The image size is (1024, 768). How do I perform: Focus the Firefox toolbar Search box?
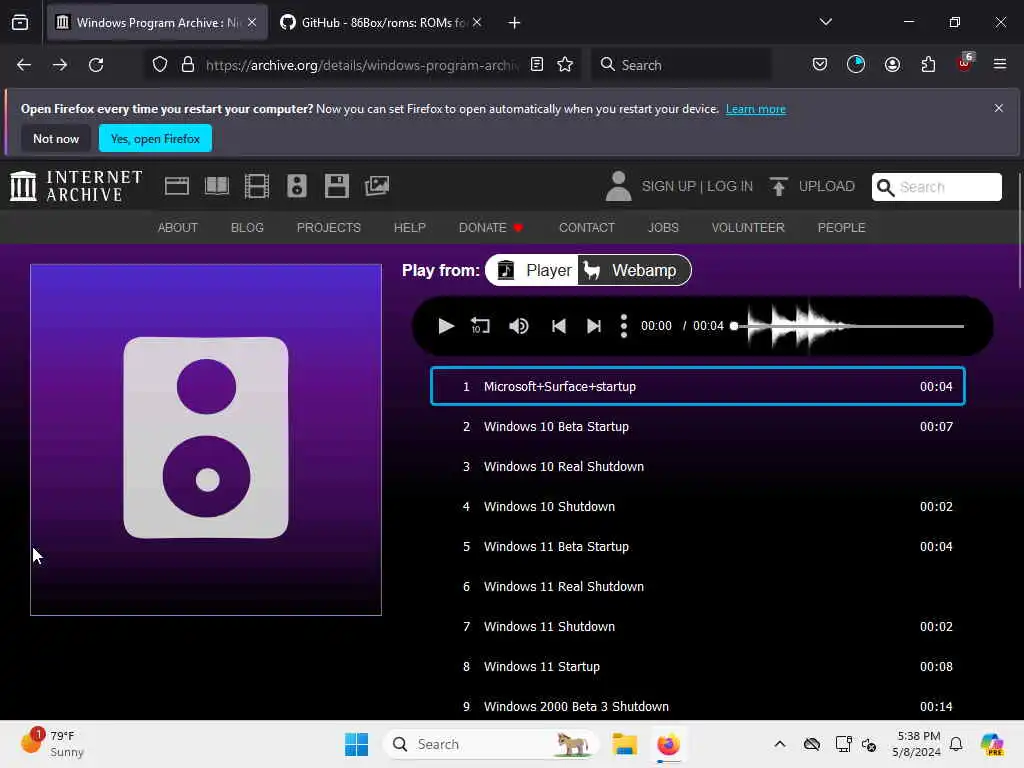(681, 65)
